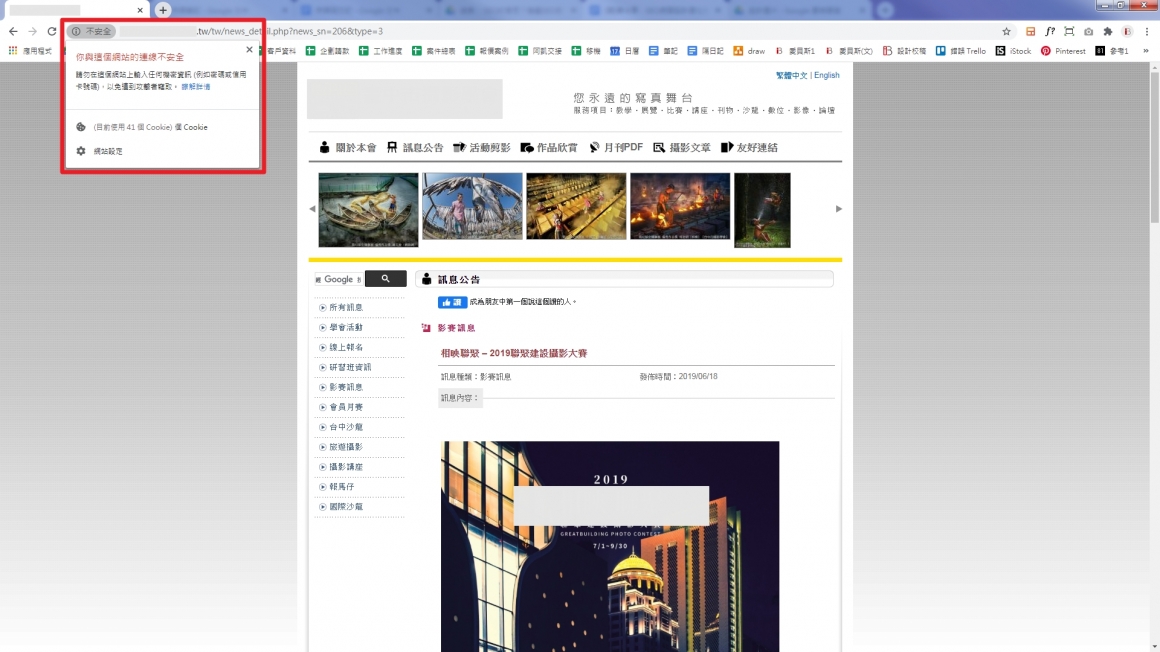Switch site language to English
Screen dimensions: 1160x652
[826, 75]
